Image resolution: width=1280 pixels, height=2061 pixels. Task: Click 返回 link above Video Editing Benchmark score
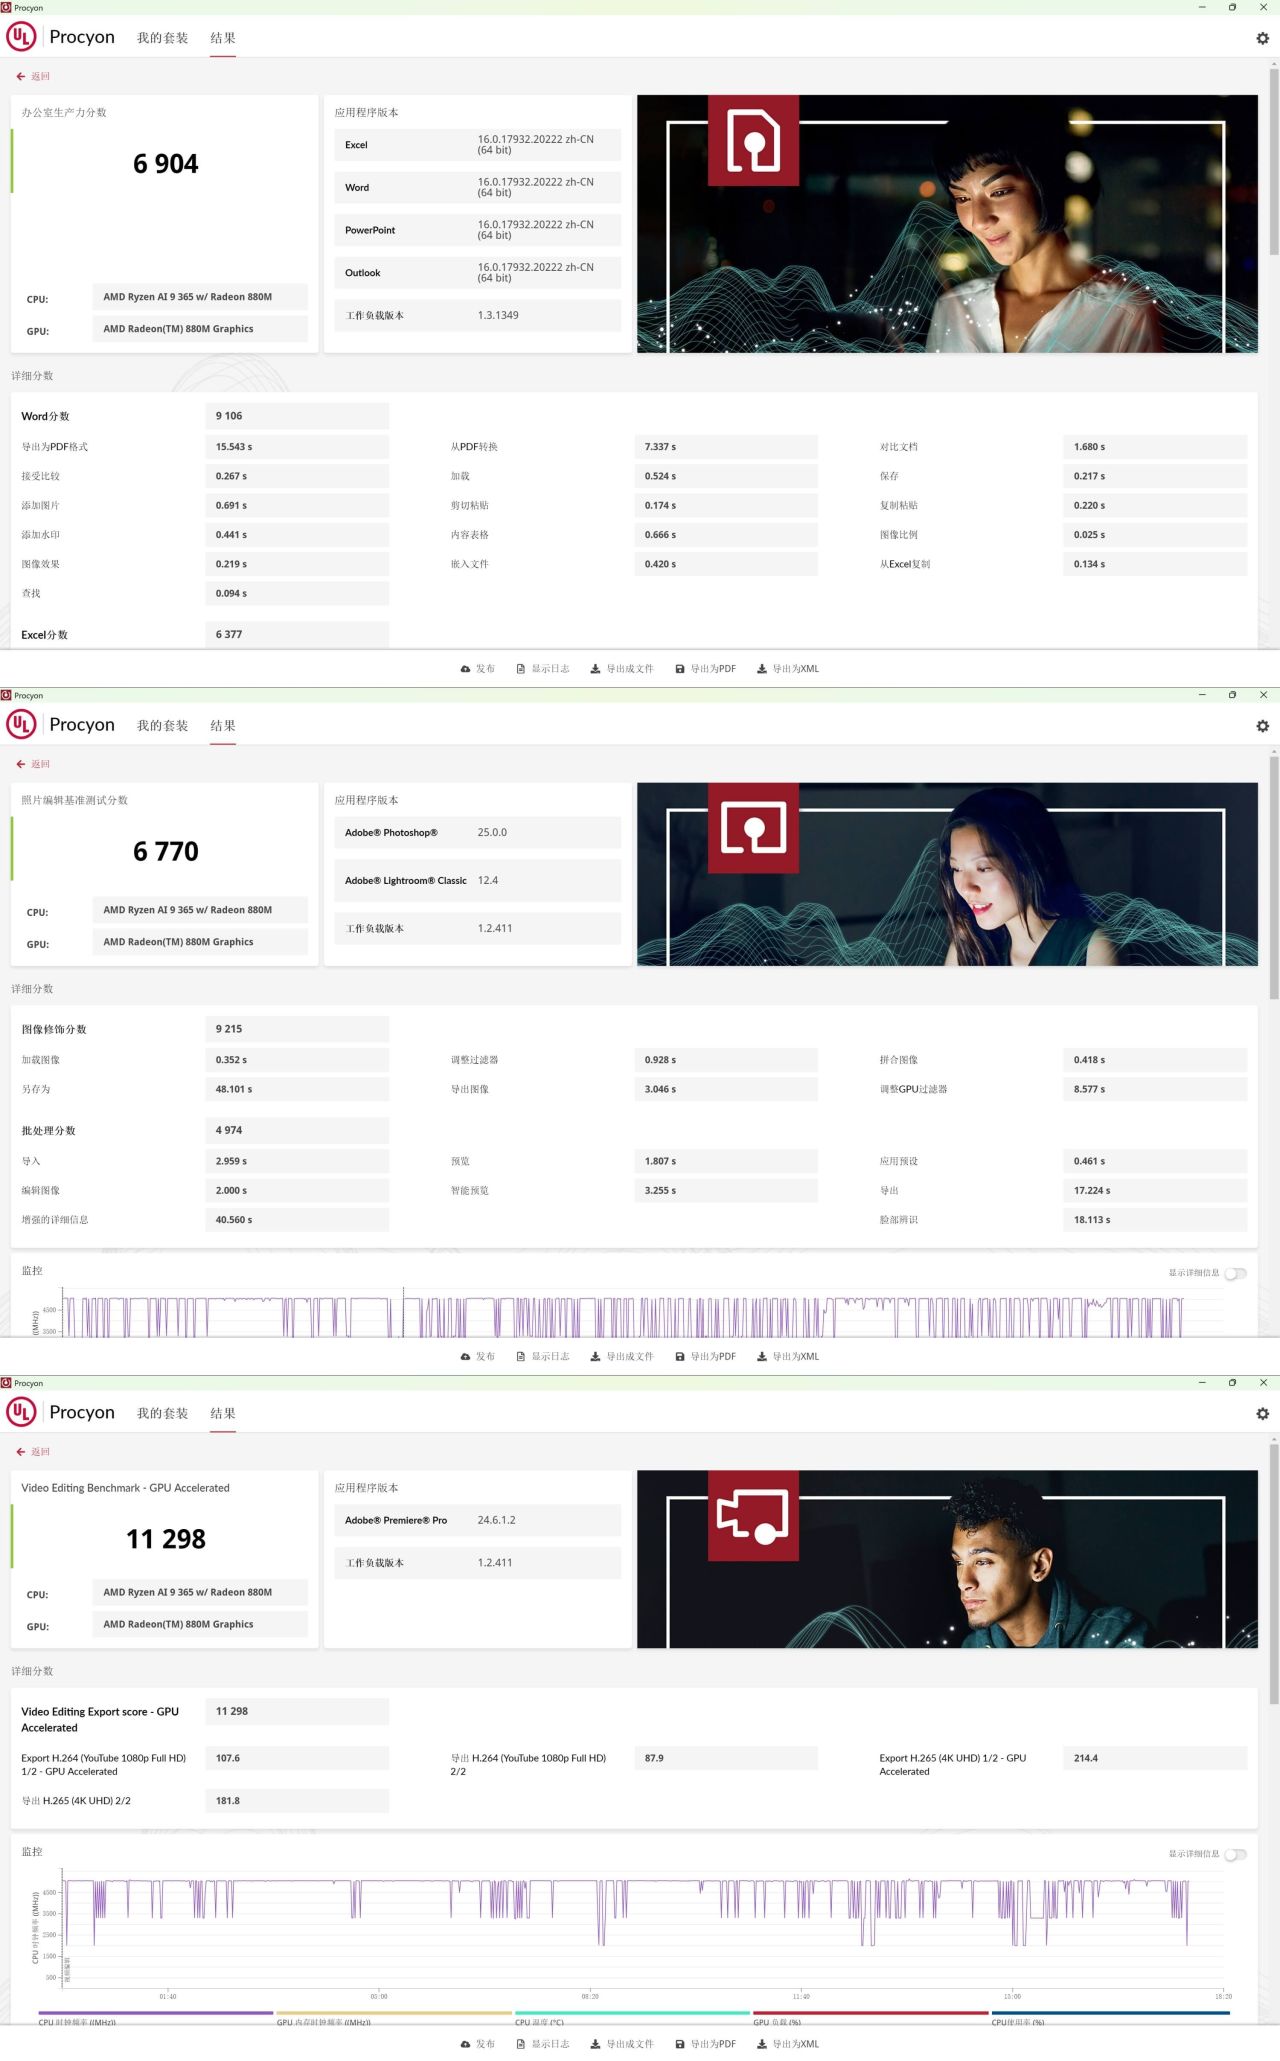33,1452
